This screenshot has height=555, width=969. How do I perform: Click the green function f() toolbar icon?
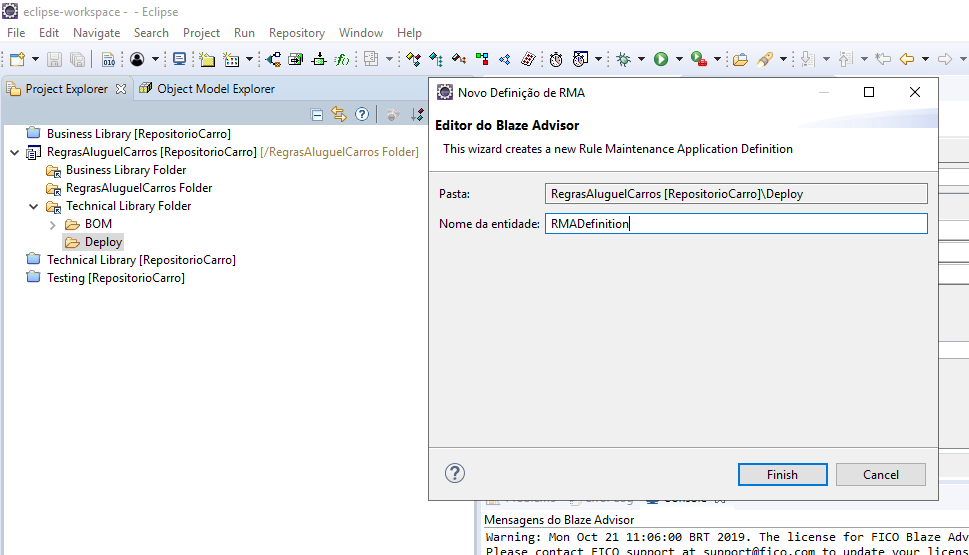click(341, 59)
